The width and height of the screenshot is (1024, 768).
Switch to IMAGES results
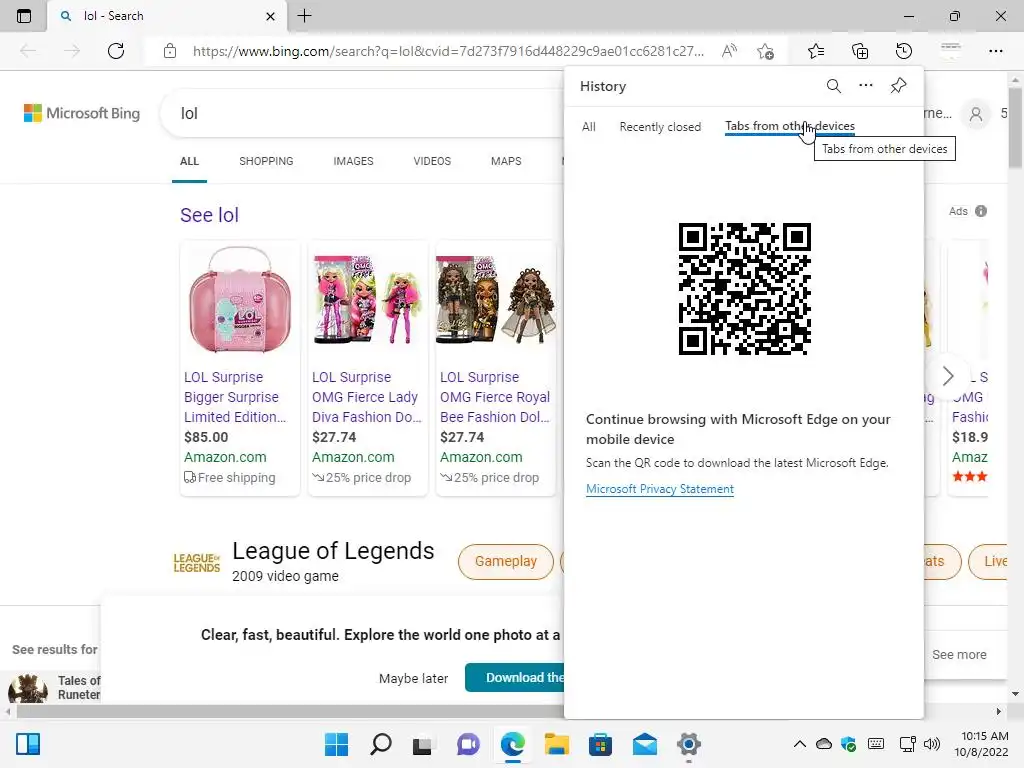353,161
